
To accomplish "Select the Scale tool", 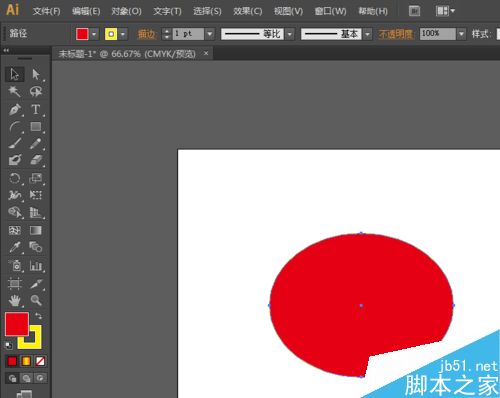I will tap(36, 178).
